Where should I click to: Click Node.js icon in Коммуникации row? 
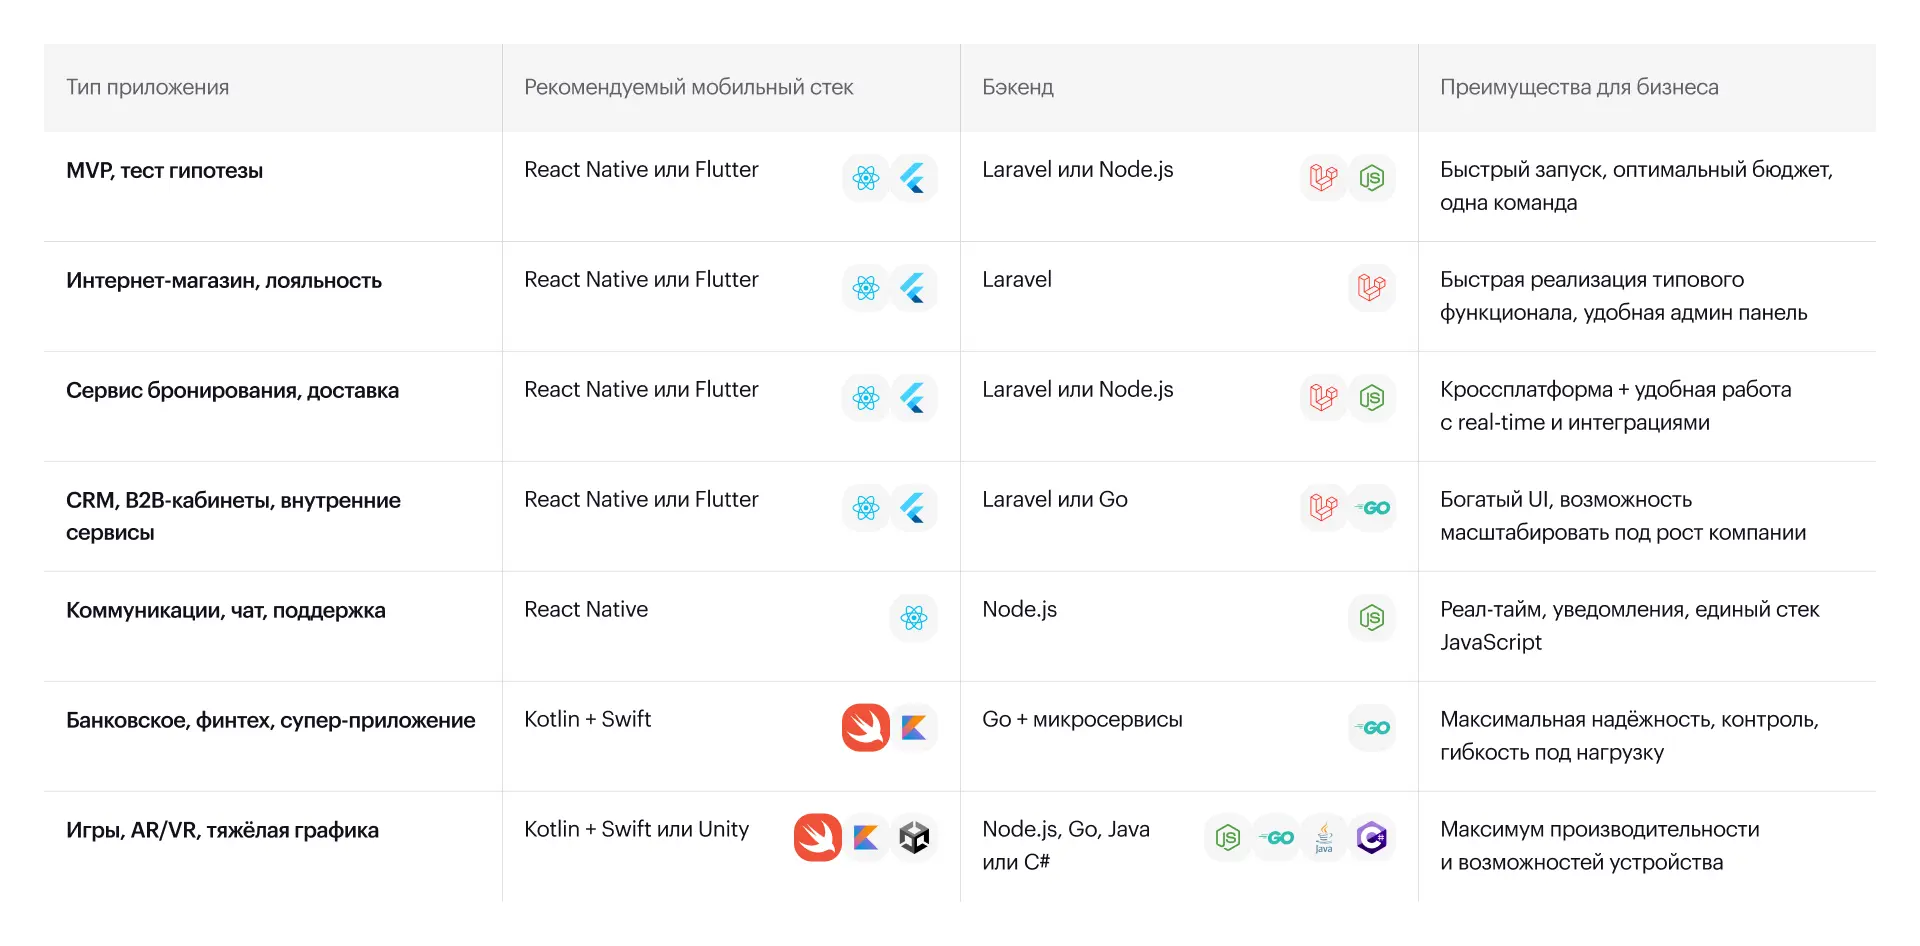coord(1371,618)
